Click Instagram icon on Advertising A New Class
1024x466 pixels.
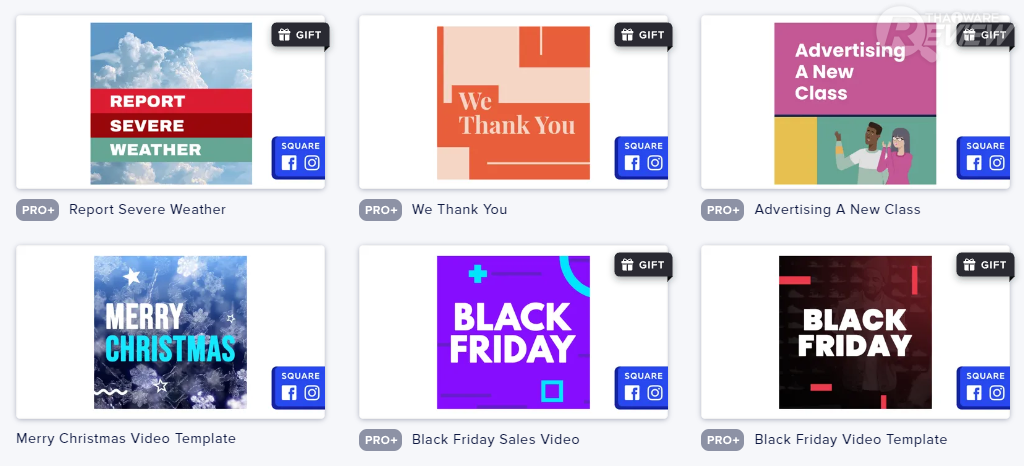pyautogui.click(x=997, y=164)
